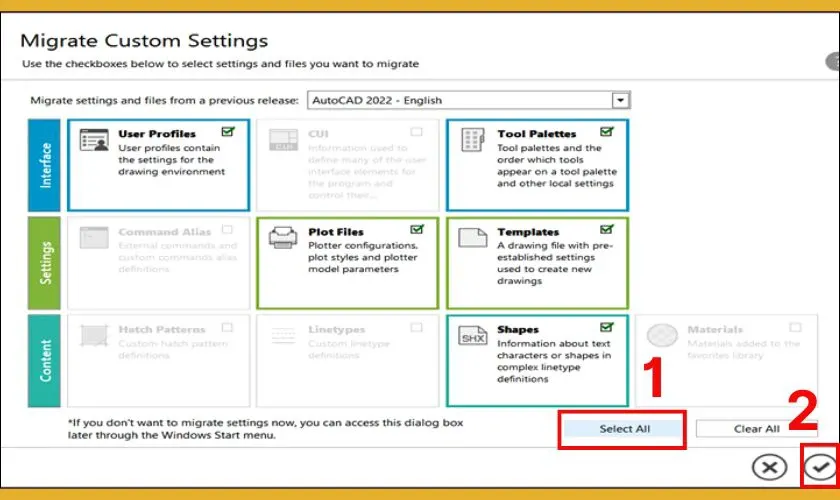The height and width of the screenshot is (500, 840).
Task: Select the Interface category tab
Action: coord(45,165)
